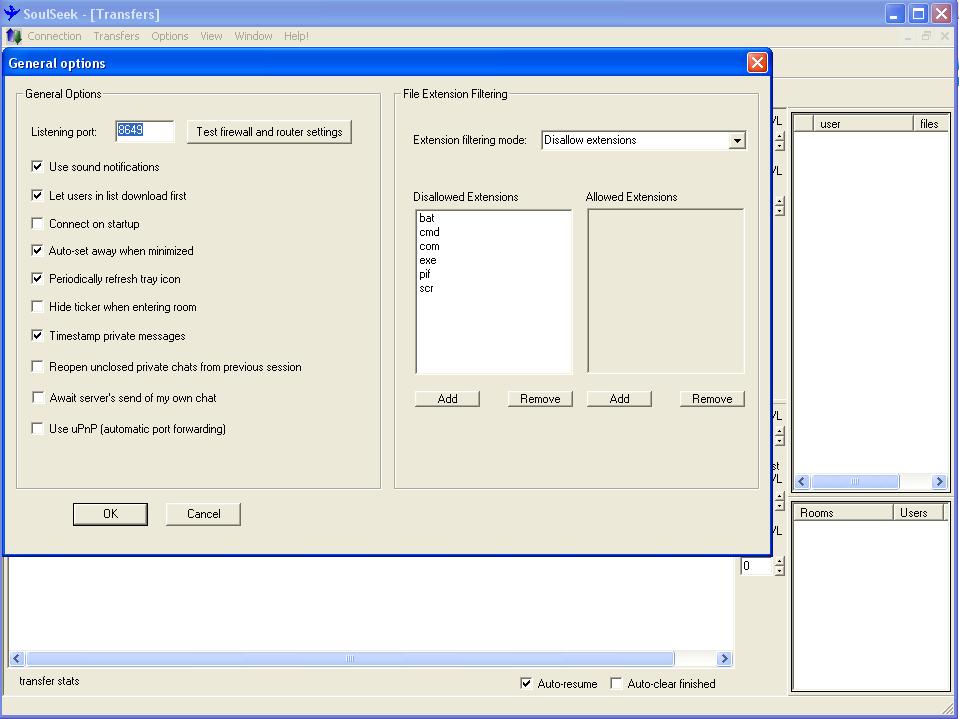This screenshot has width=959, height=719.
Task: Cancel the General options dialog
Action: [x=204, y=514]
